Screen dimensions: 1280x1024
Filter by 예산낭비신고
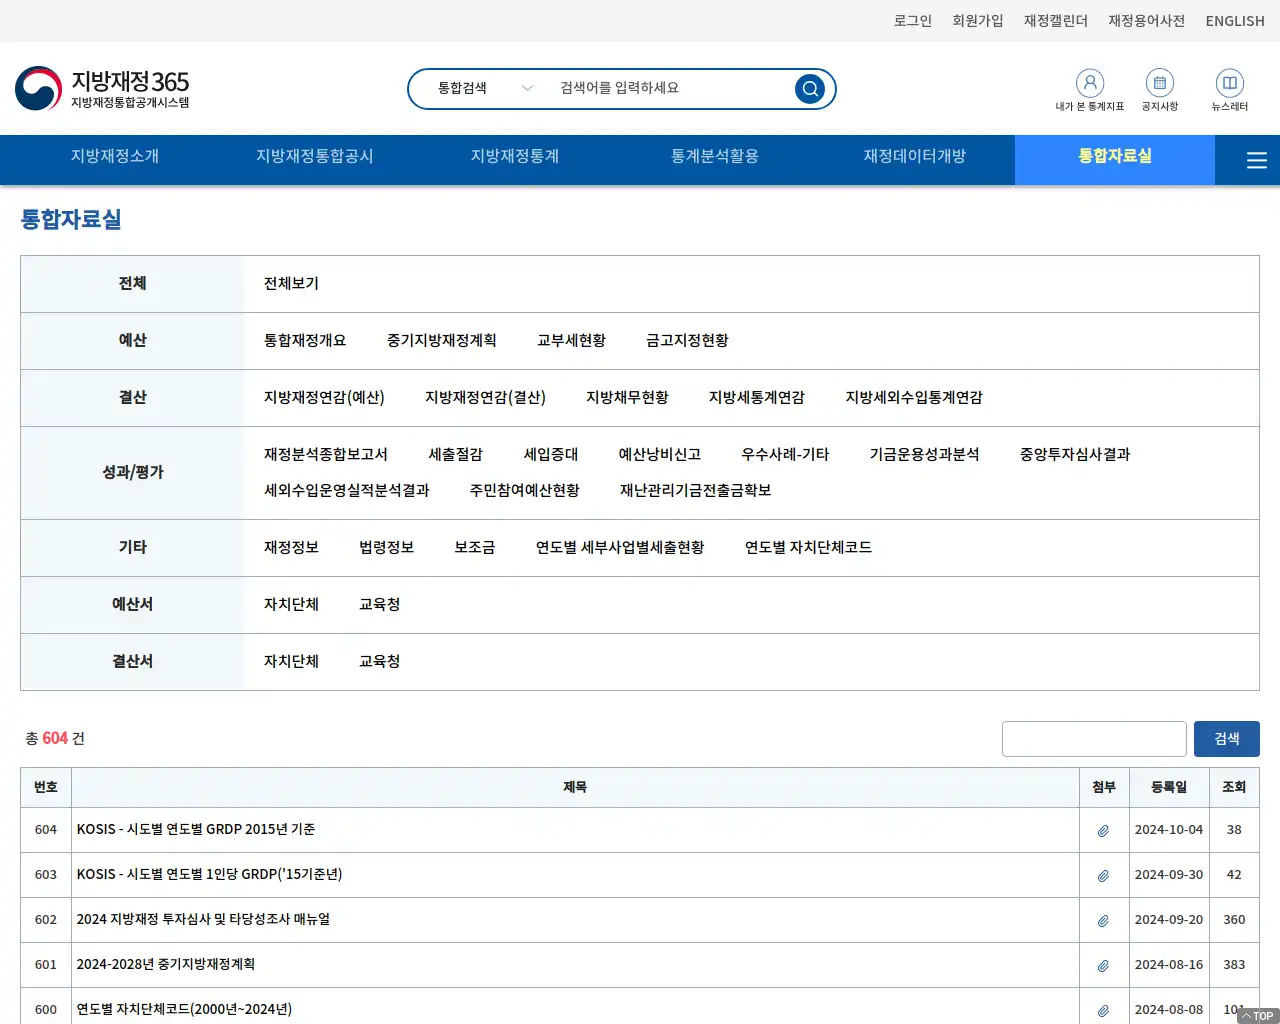point(660,455)
